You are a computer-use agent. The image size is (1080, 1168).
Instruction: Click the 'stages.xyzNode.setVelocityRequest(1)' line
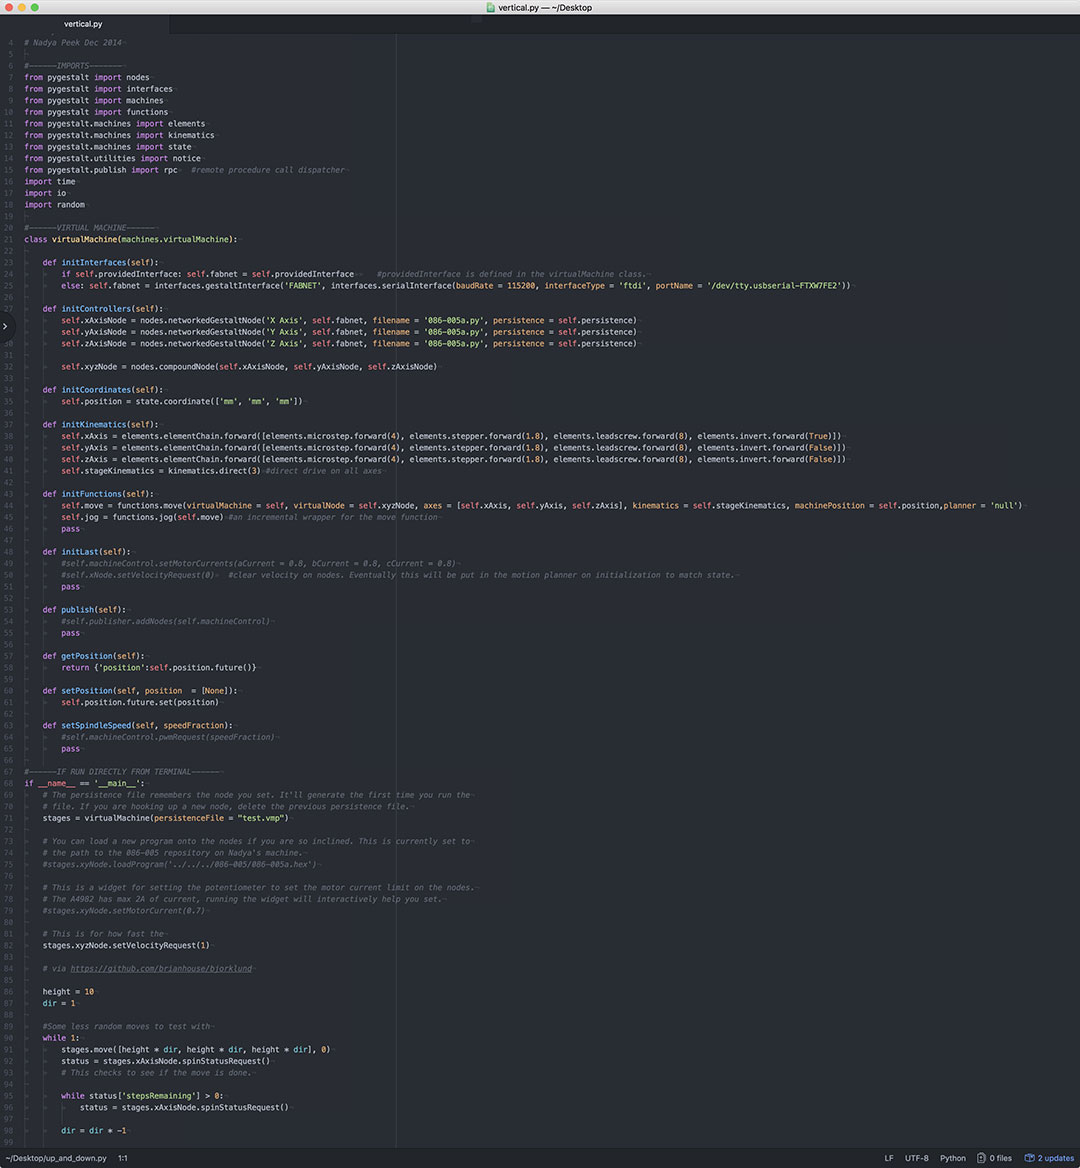pyautogui.click(x=126, y=945)
